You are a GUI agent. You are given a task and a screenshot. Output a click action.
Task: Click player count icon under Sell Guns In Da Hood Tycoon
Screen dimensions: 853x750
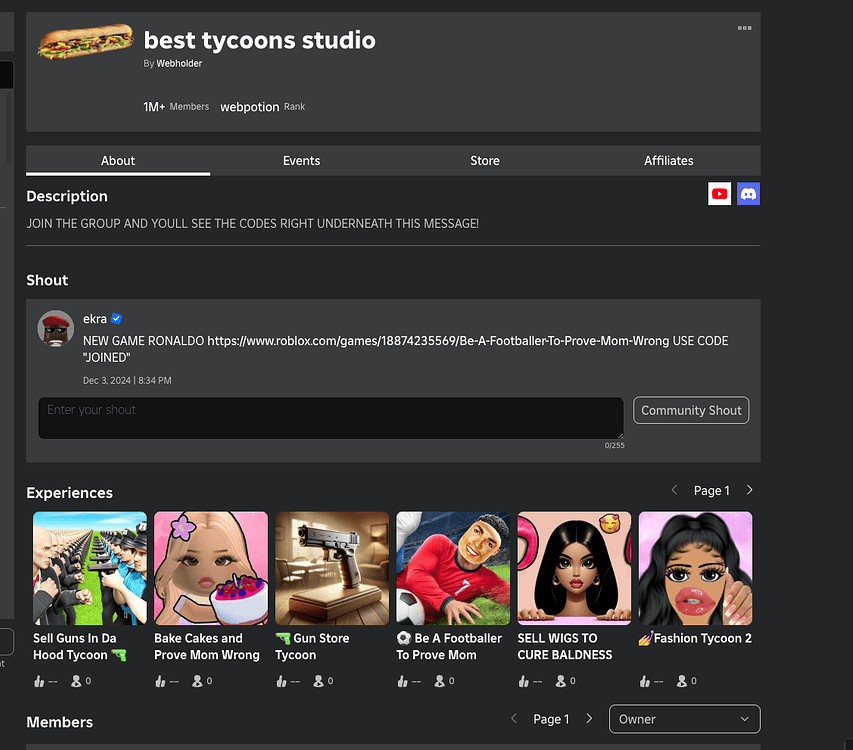(76, 681)
